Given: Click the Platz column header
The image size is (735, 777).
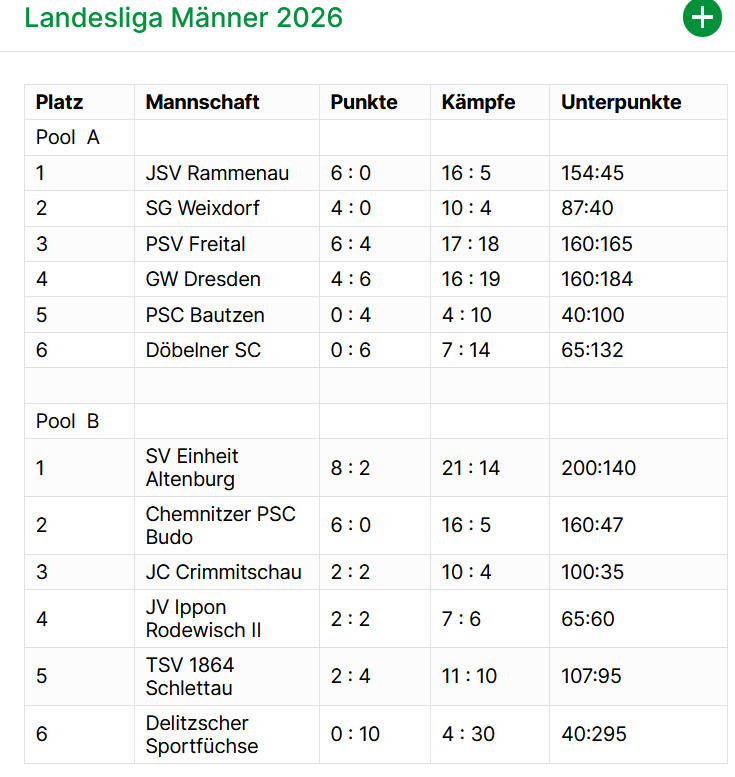Looking at the screenshot, I should coord(59,102).
